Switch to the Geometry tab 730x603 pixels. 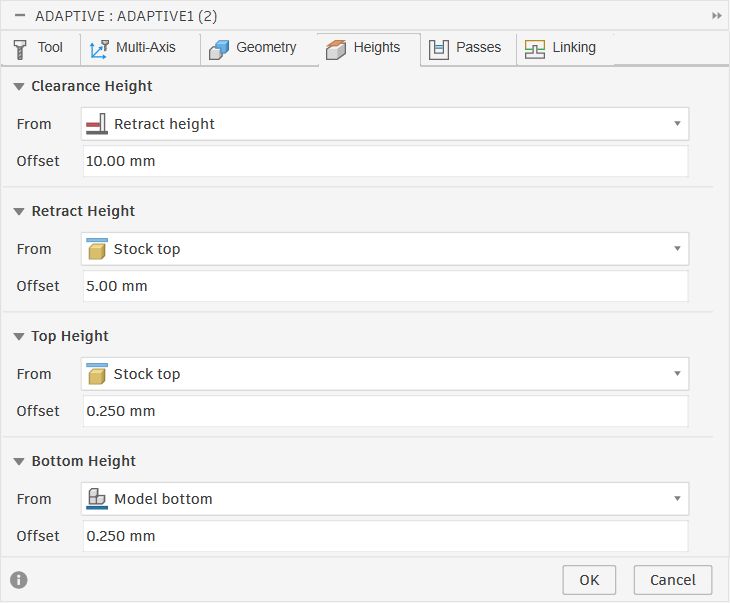259,48
